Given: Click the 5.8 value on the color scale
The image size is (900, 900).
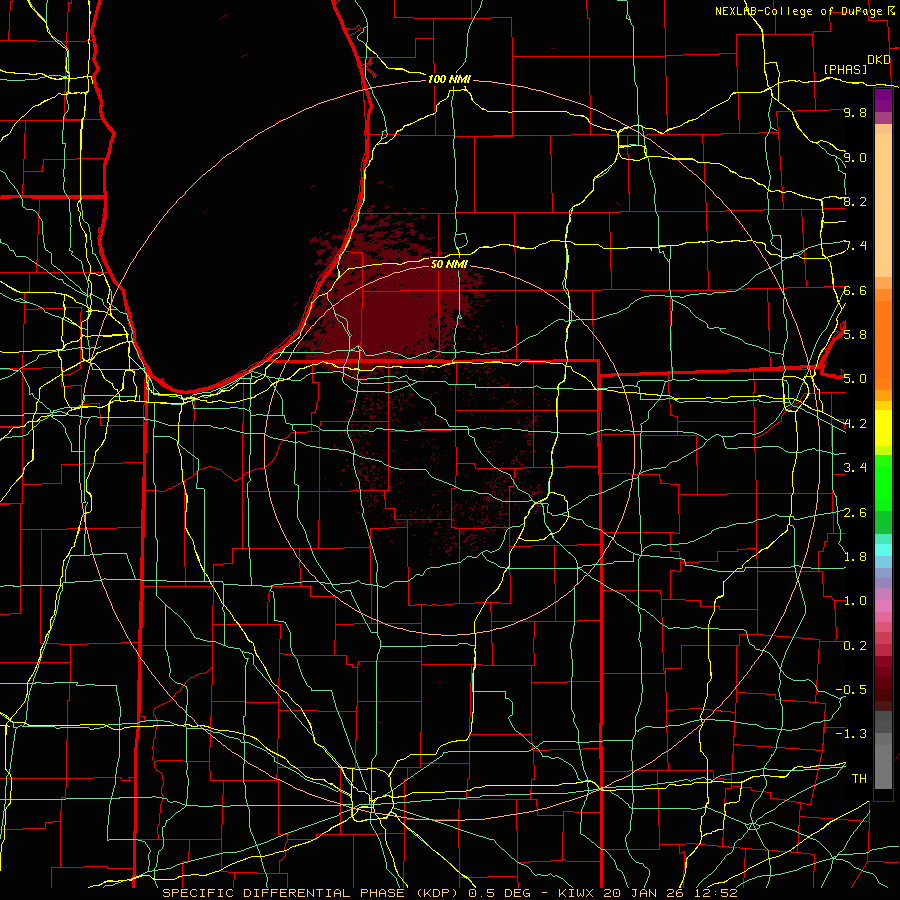Looking at the screenshot, I should coord(855,334).
